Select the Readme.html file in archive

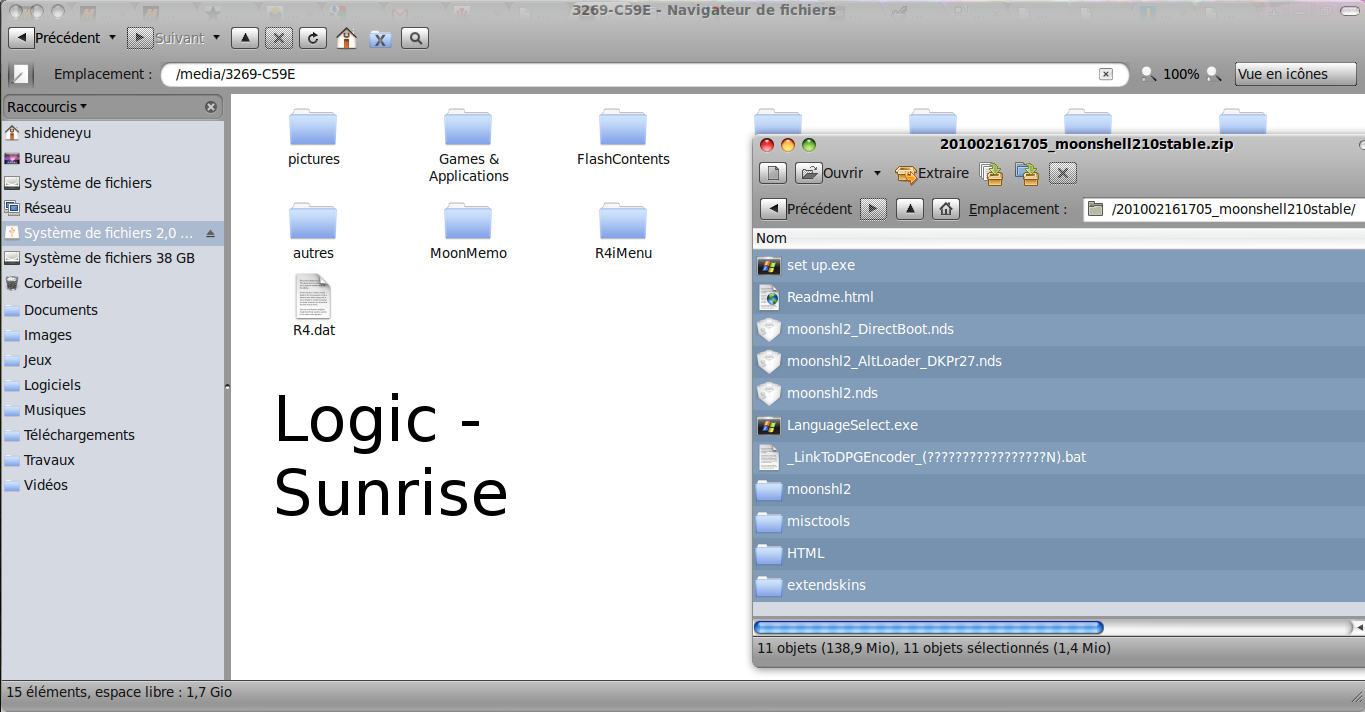(830, 297)
